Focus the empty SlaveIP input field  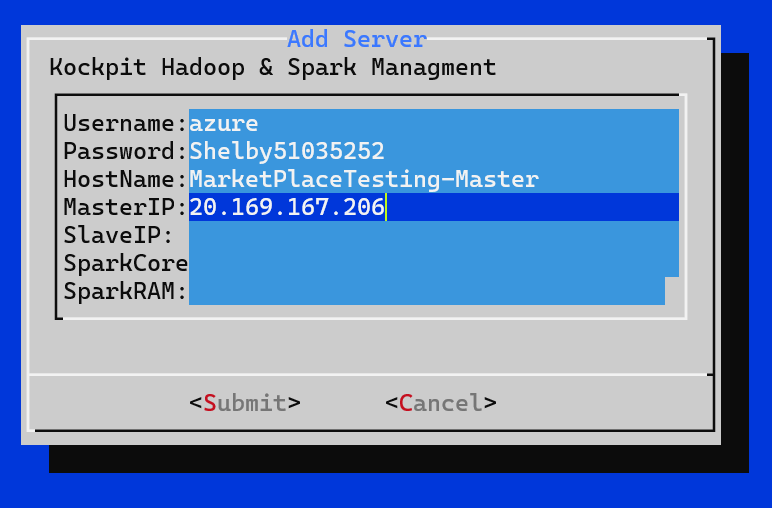(x=434, y=235)
